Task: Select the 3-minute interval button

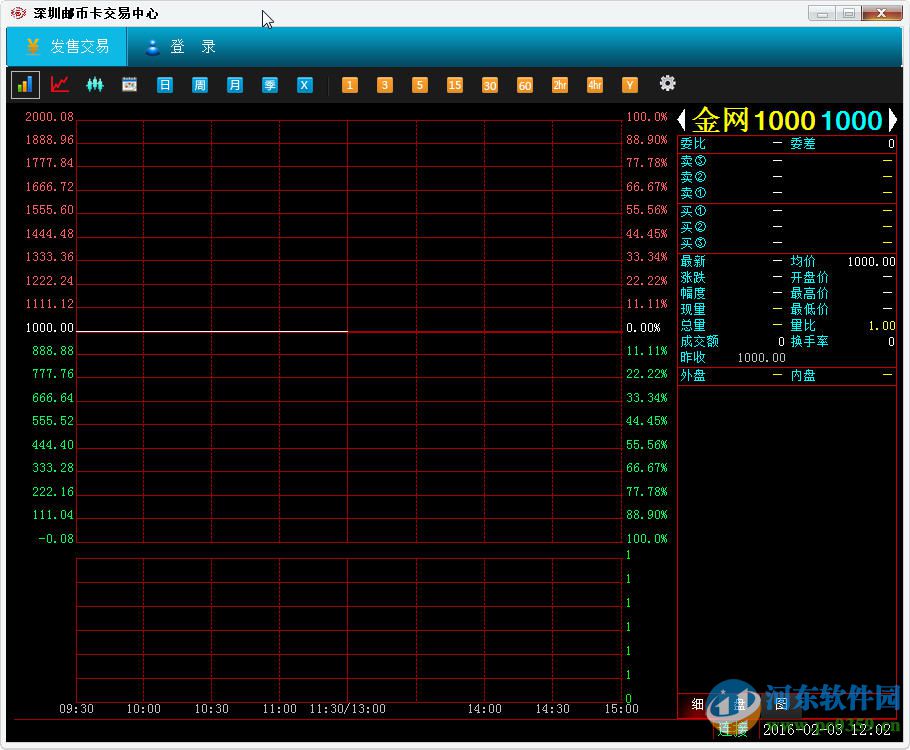Action: point(384,85)
